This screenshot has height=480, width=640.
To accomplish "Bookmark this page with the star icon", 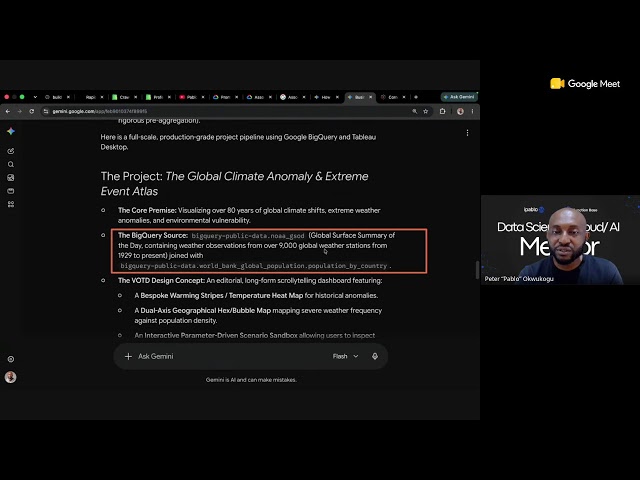I will [x=426, y=111].
